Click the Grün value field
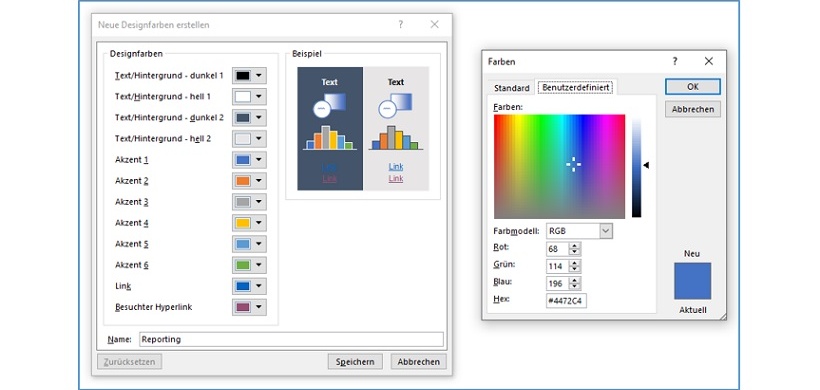 point(557,266)
